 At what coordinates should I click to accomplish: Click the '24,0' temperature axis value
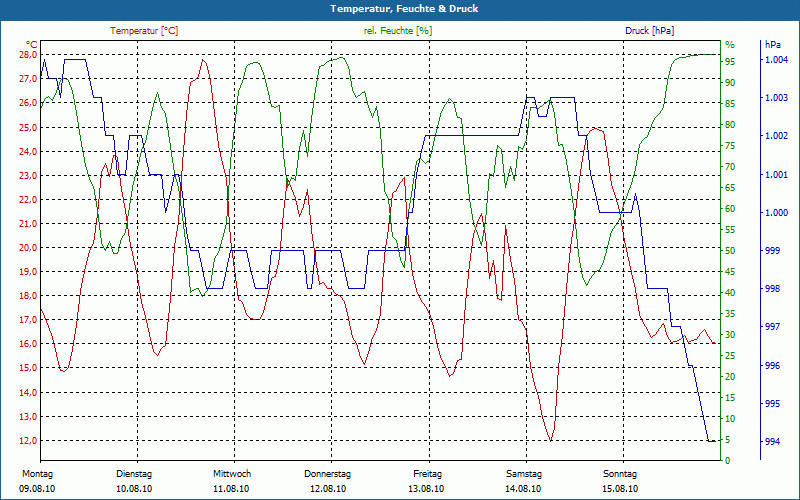(28, 152)
